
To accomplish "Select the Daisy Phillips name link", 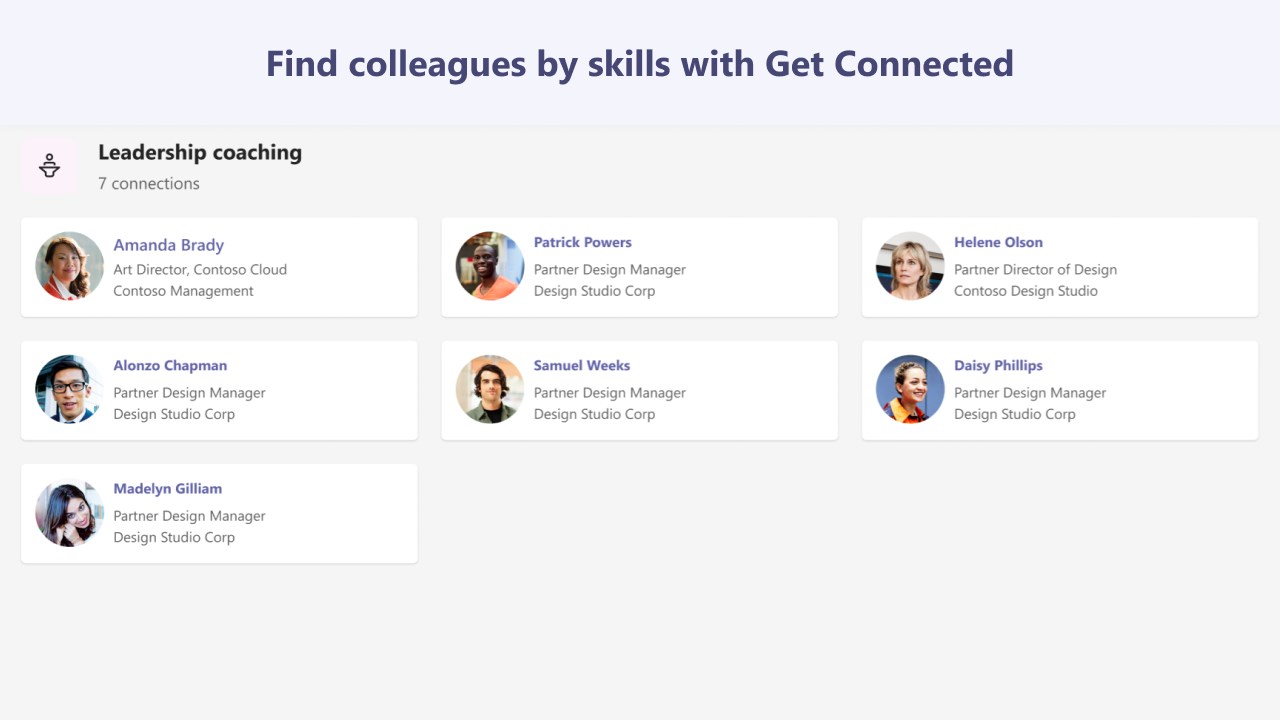I will click(998, 365).
